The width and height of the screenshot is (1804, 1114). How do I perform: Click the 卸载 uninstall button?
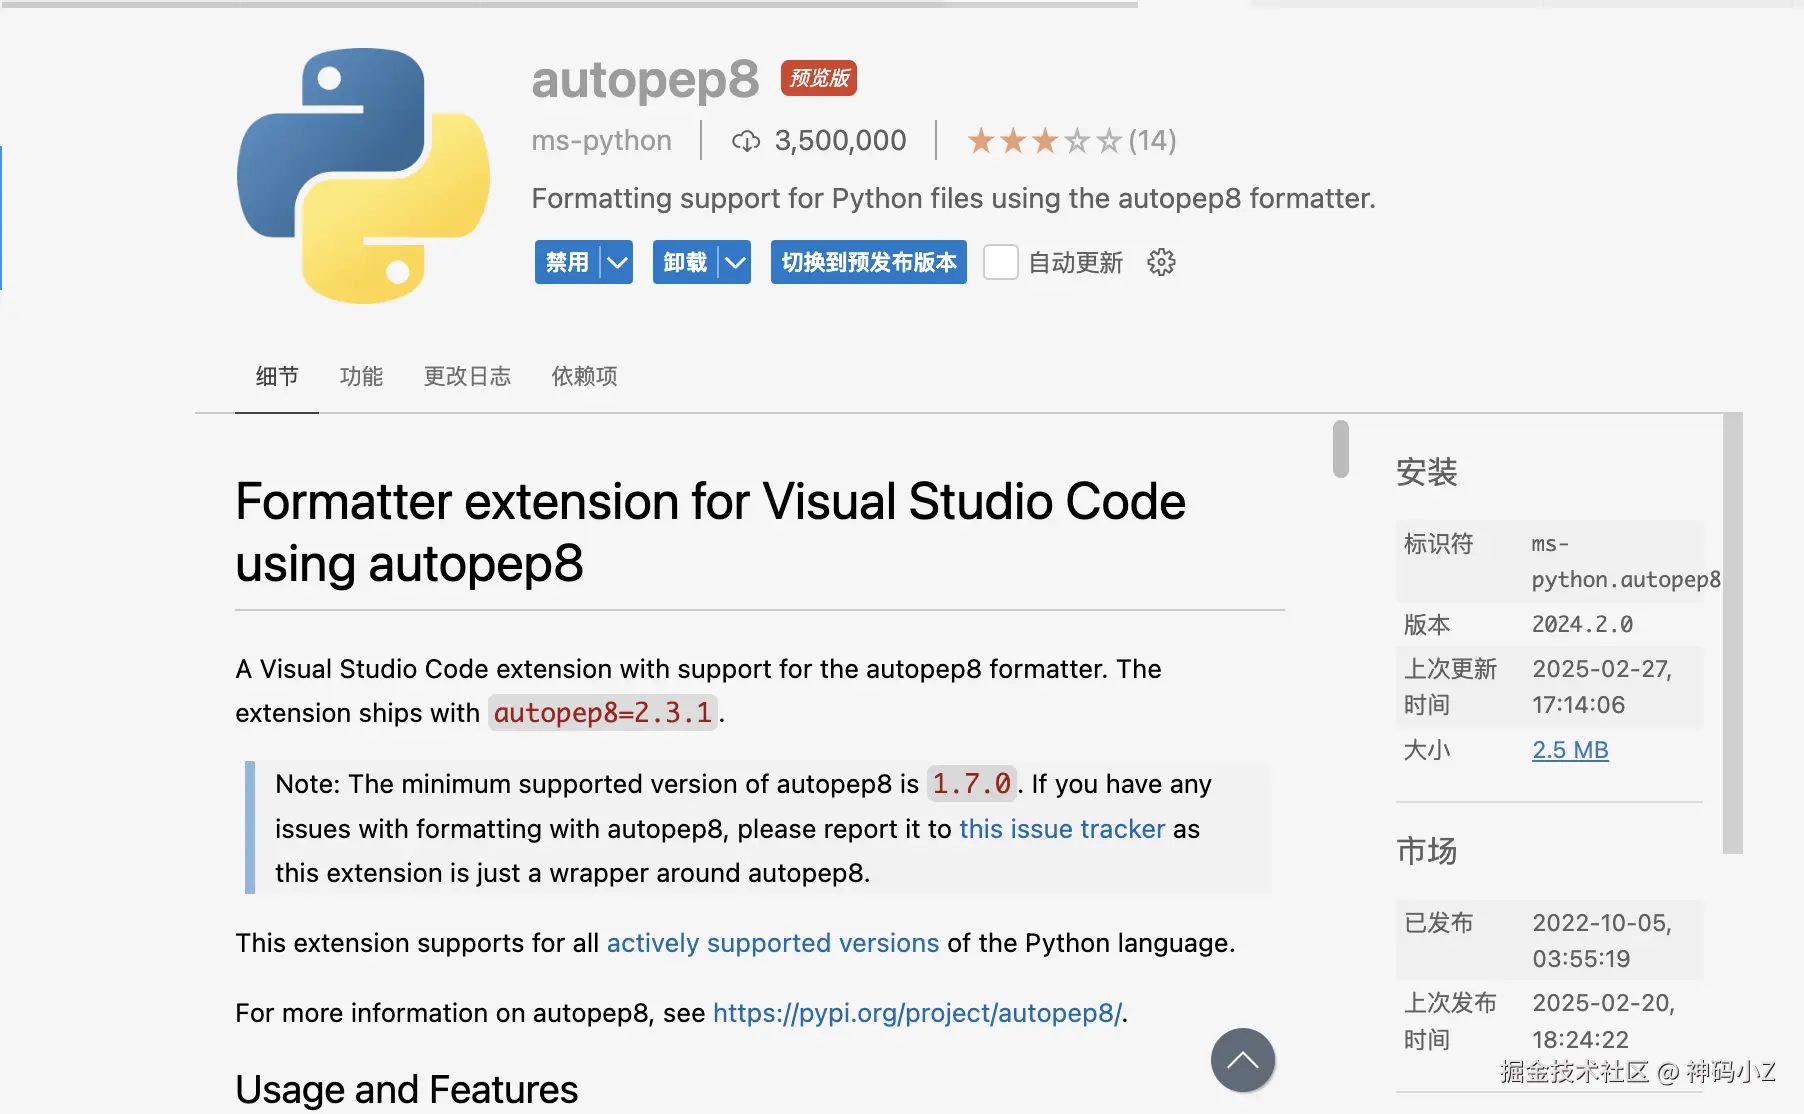click(685, 263)
